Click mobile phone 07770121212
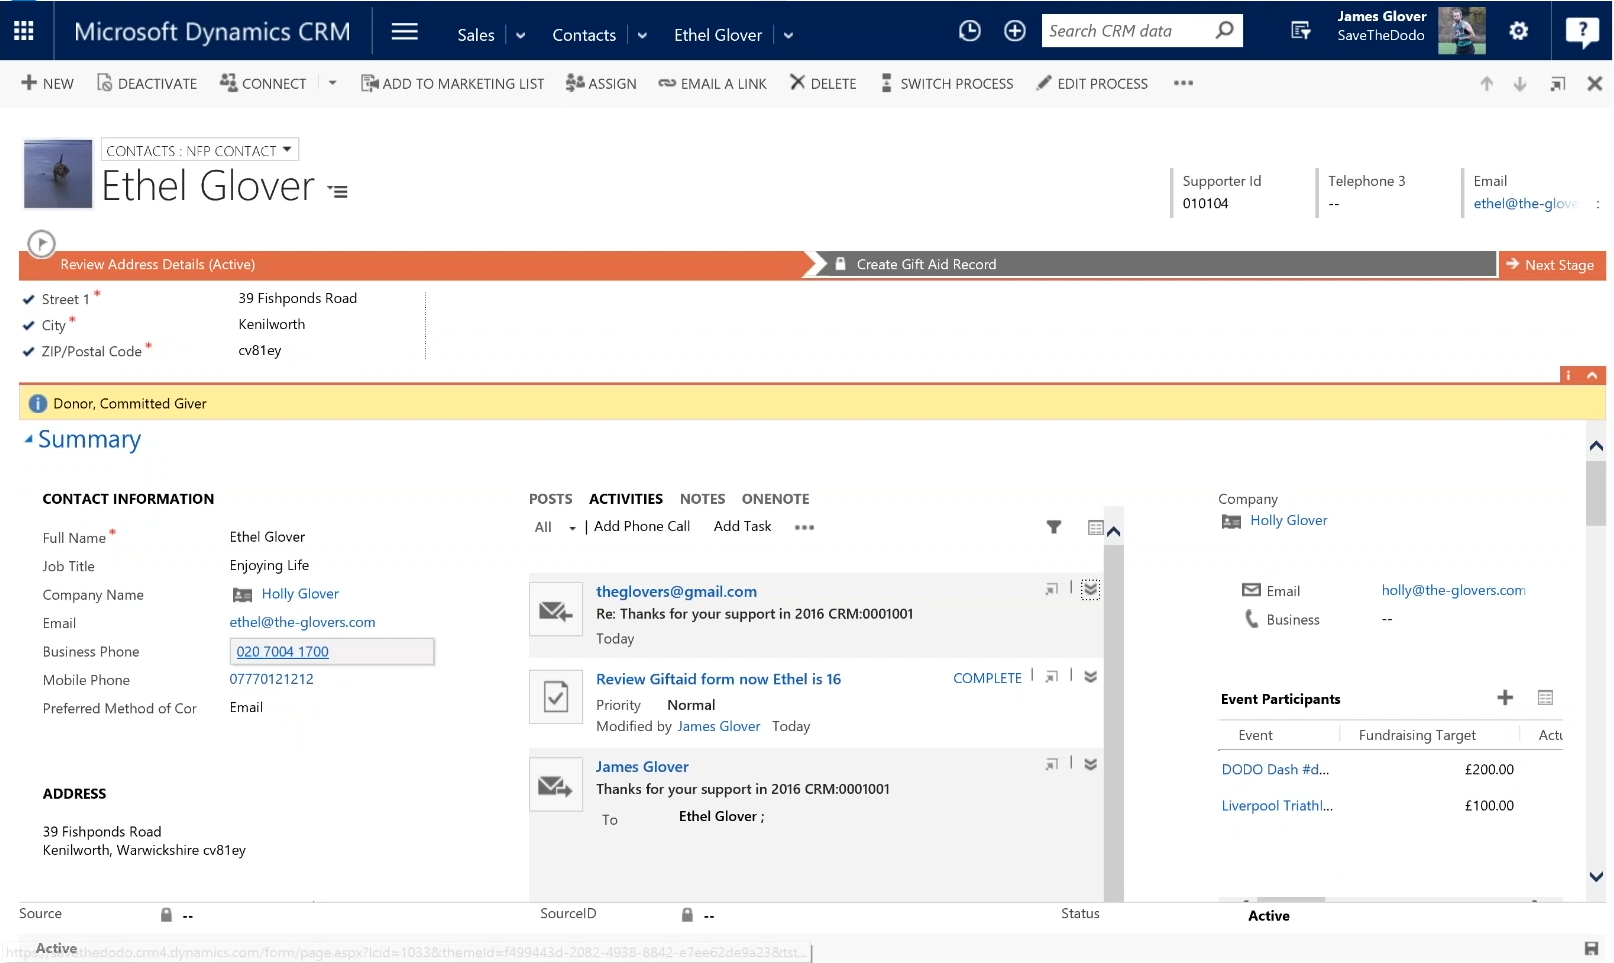Viewport: 1614px width, 963px height. 271,679
